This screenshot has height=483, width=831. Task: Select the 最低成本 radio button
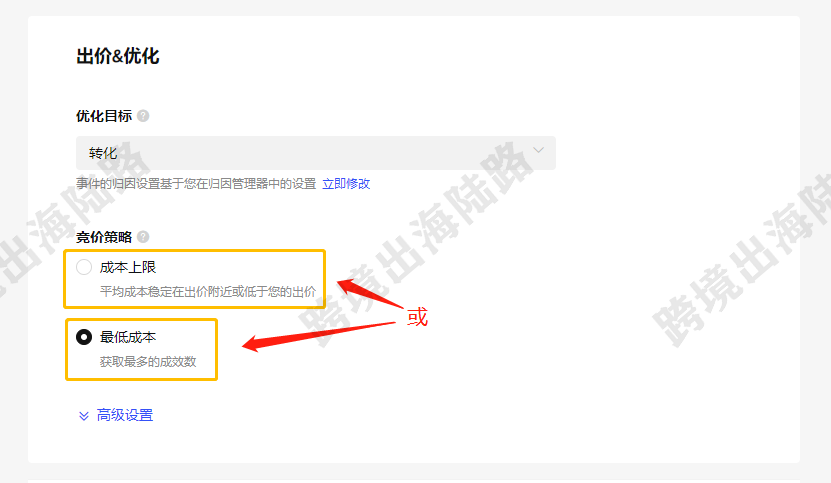pyautogui.click(x=84, y=337)
